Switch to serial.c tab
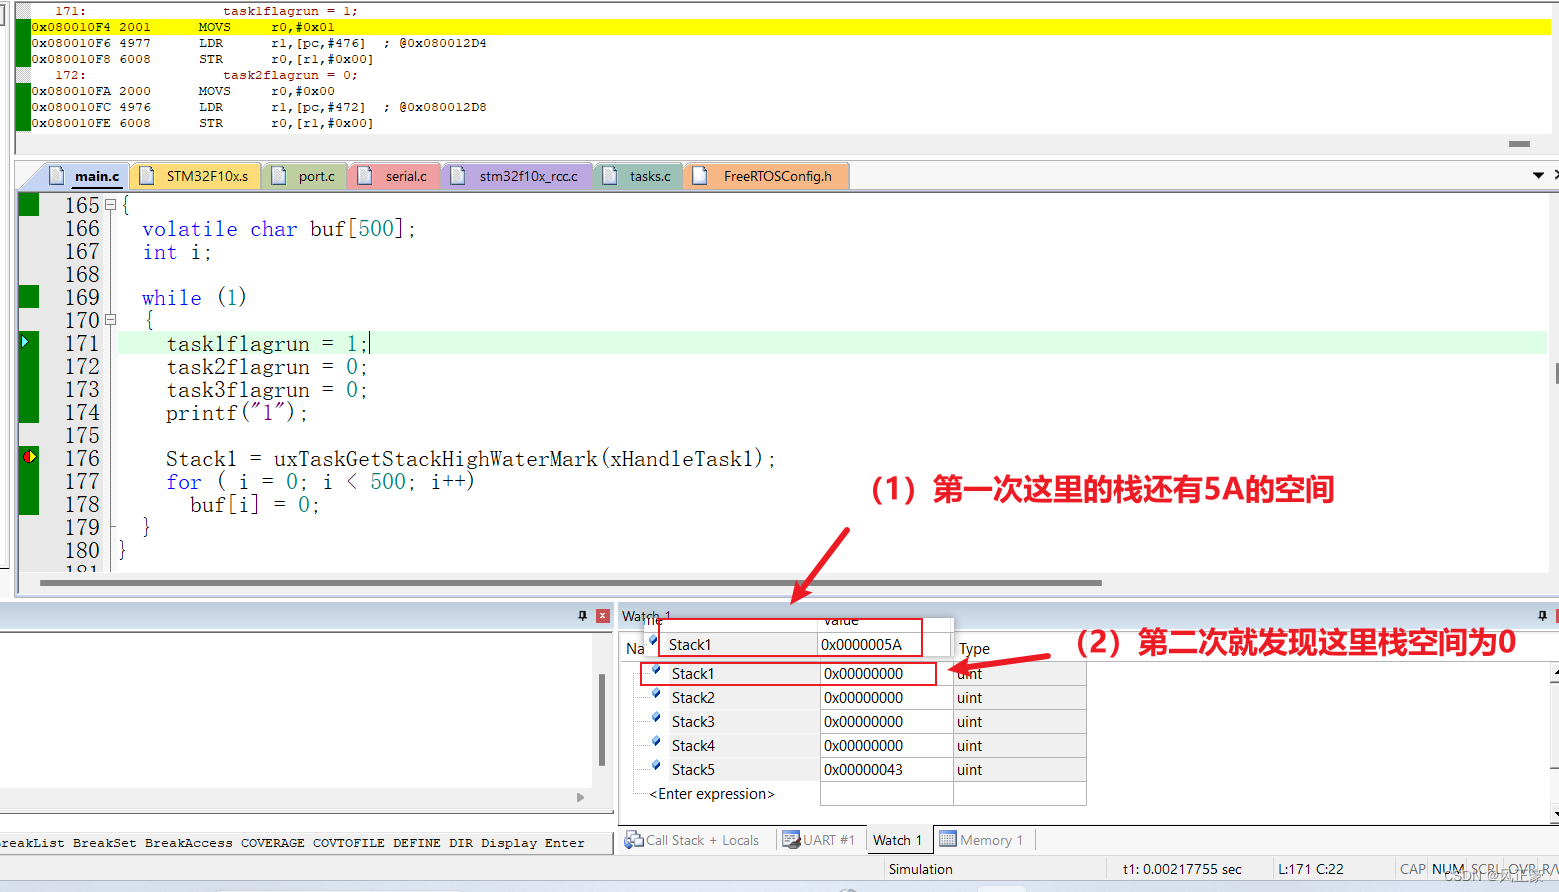Screen dimensions: 1559x892 pos(394,176)
